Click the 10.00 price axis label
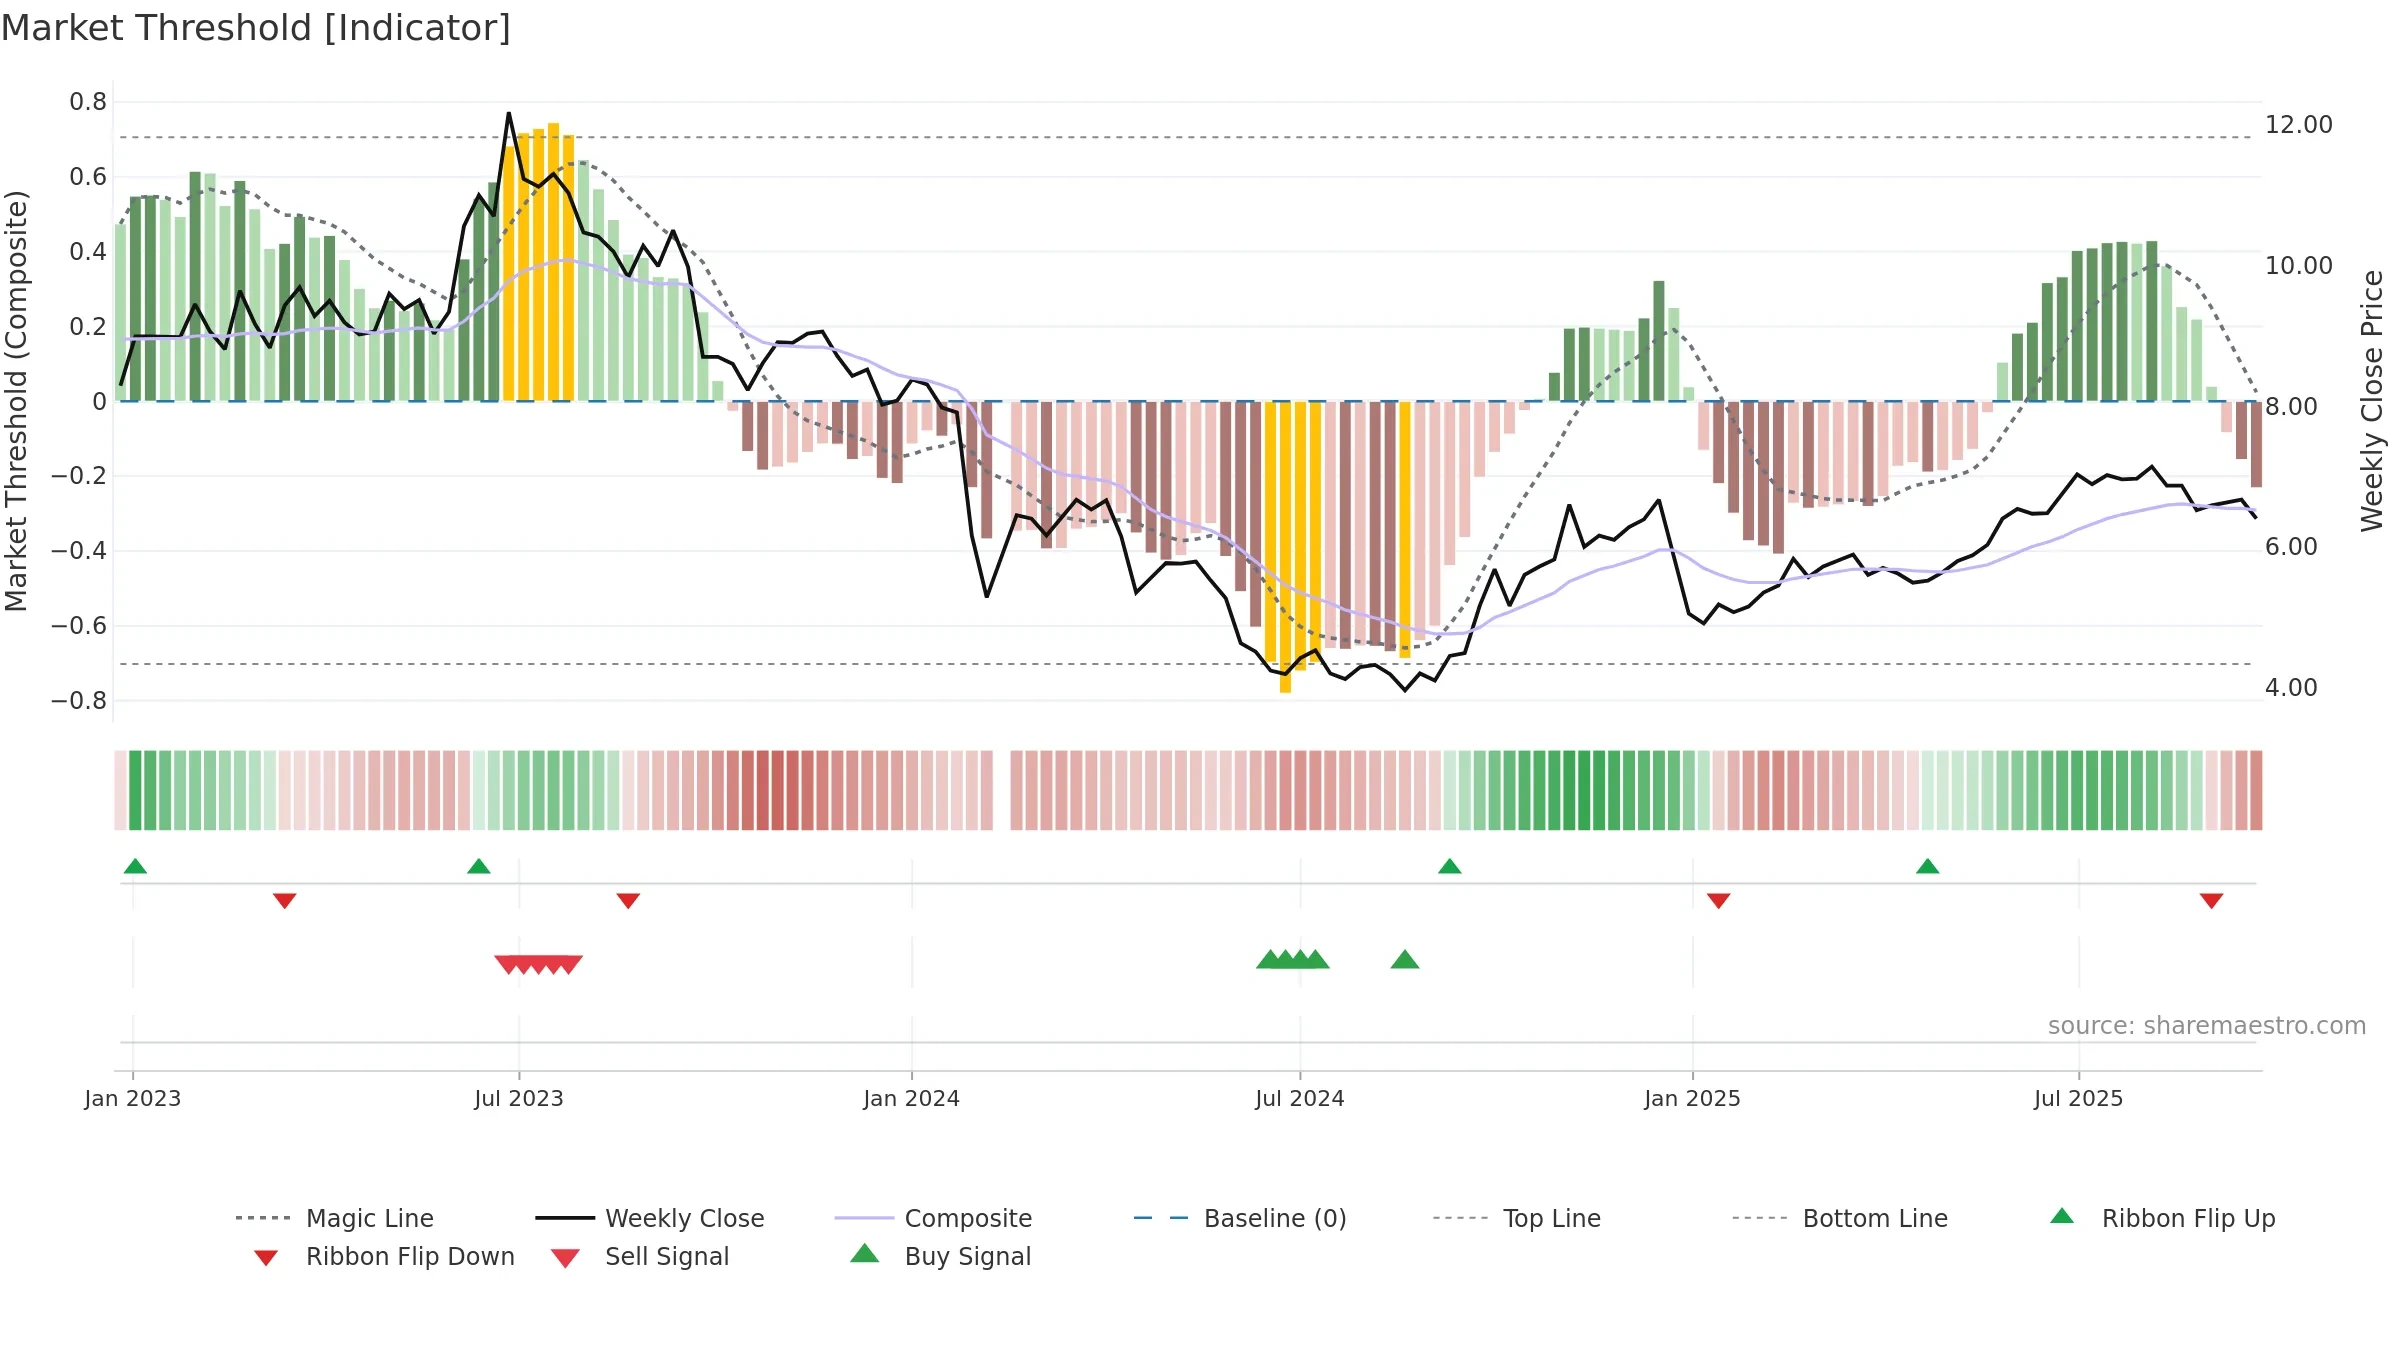Viewport: 2400px width, 1350px height. [x=2299, y=266]
